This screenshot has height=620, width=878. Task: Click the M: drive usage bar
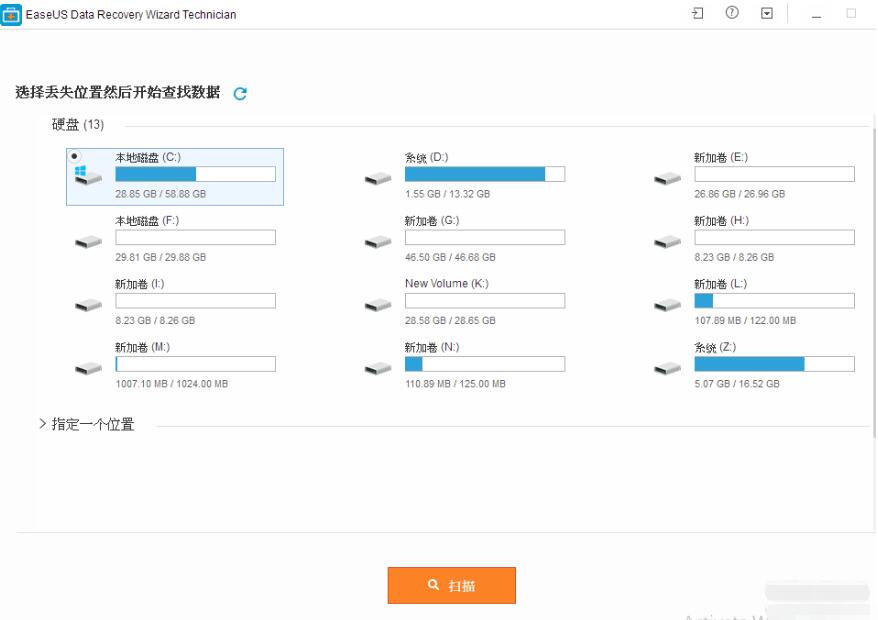195,364
